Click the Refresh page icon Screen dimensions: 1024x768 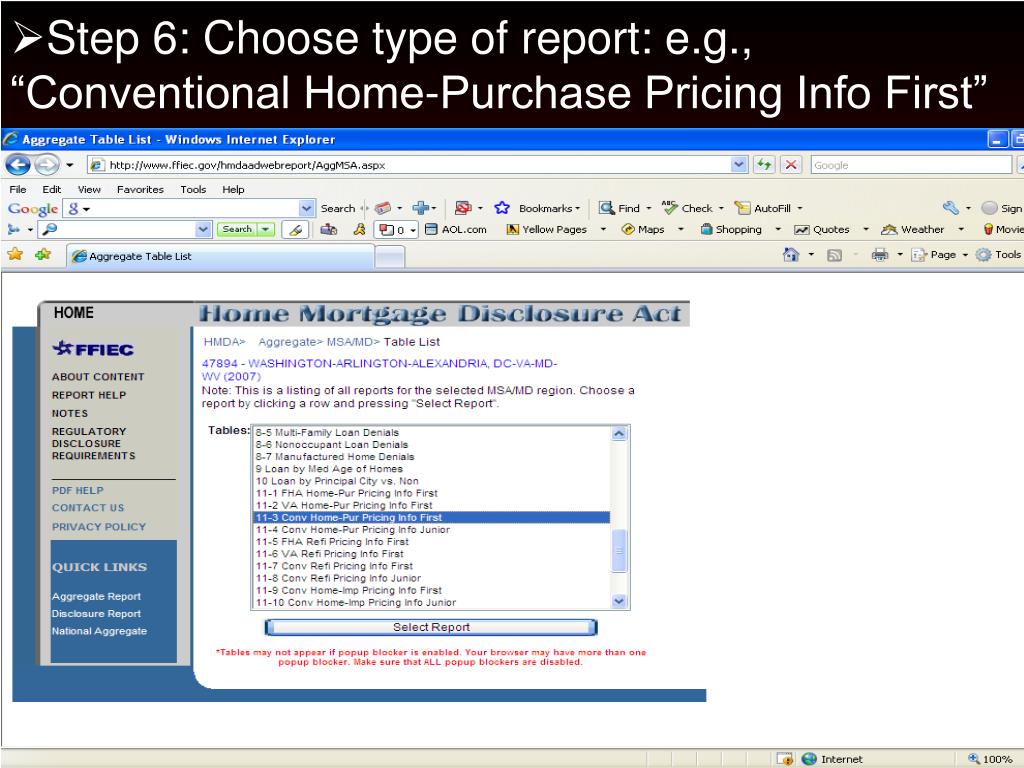[763, 165]
